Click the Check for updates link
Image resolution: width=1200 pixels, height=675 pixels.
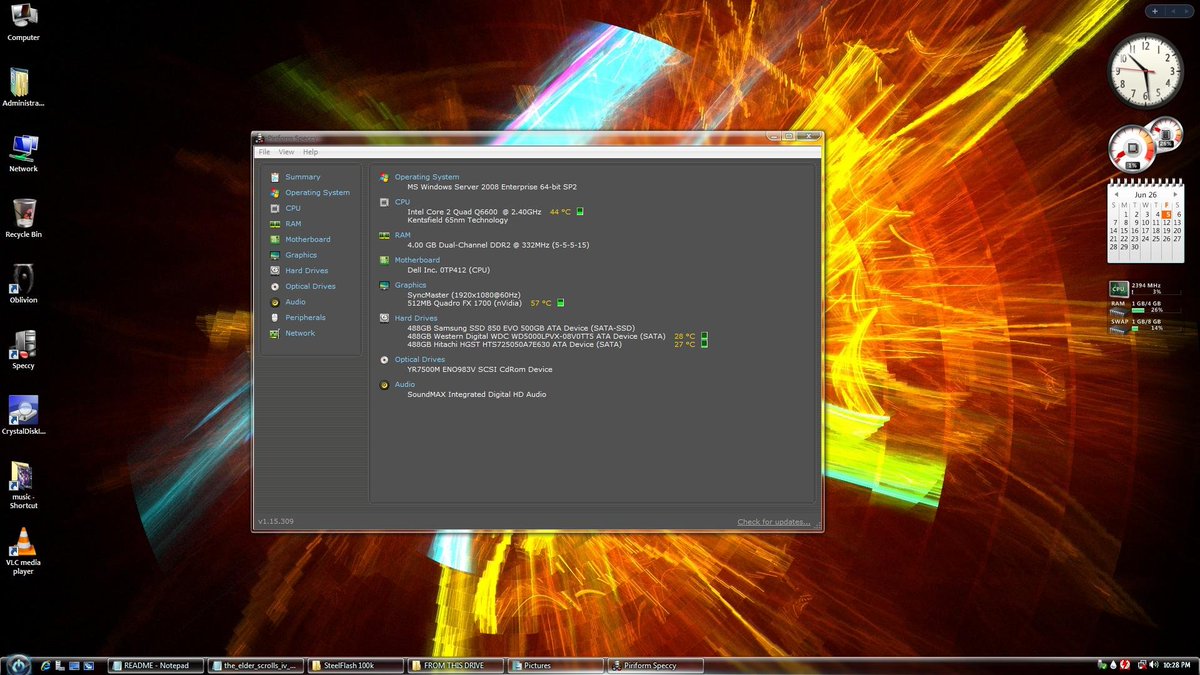tap(774, 522)
